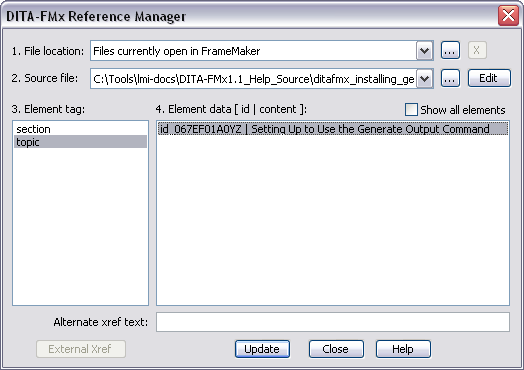
Task: Select the section element tag
Action: coord(80,129)
